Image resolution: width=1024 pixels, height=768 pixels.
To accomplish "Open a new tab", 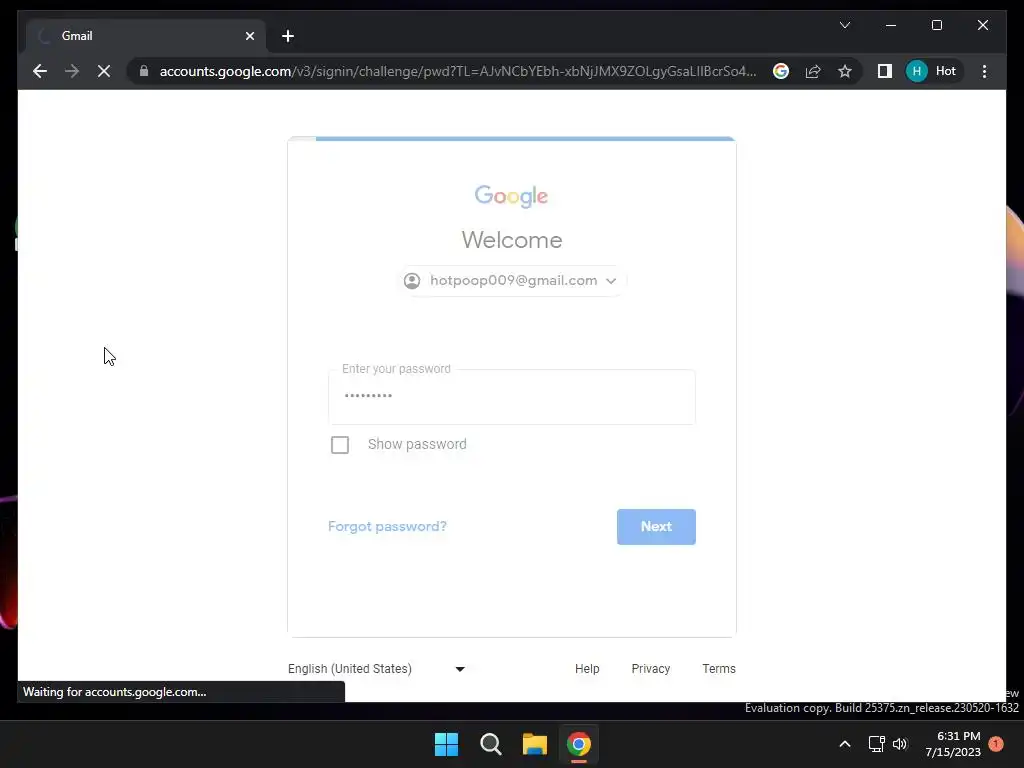I will [288, 36].
